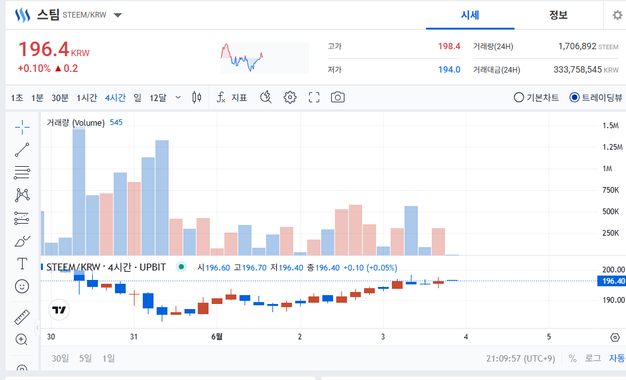626x380 pixels.
Task: Open timezone menu 21:09:57 (UTC+9)
Action: 521,358
